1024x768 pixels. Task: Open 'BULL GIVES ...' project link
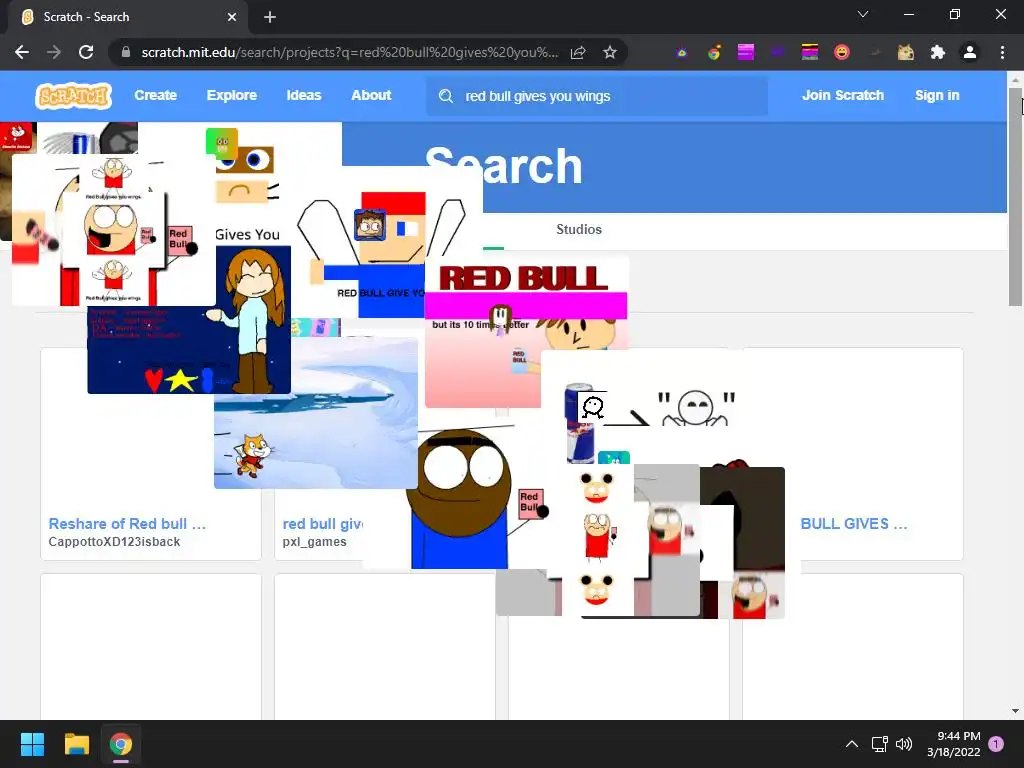854,524
